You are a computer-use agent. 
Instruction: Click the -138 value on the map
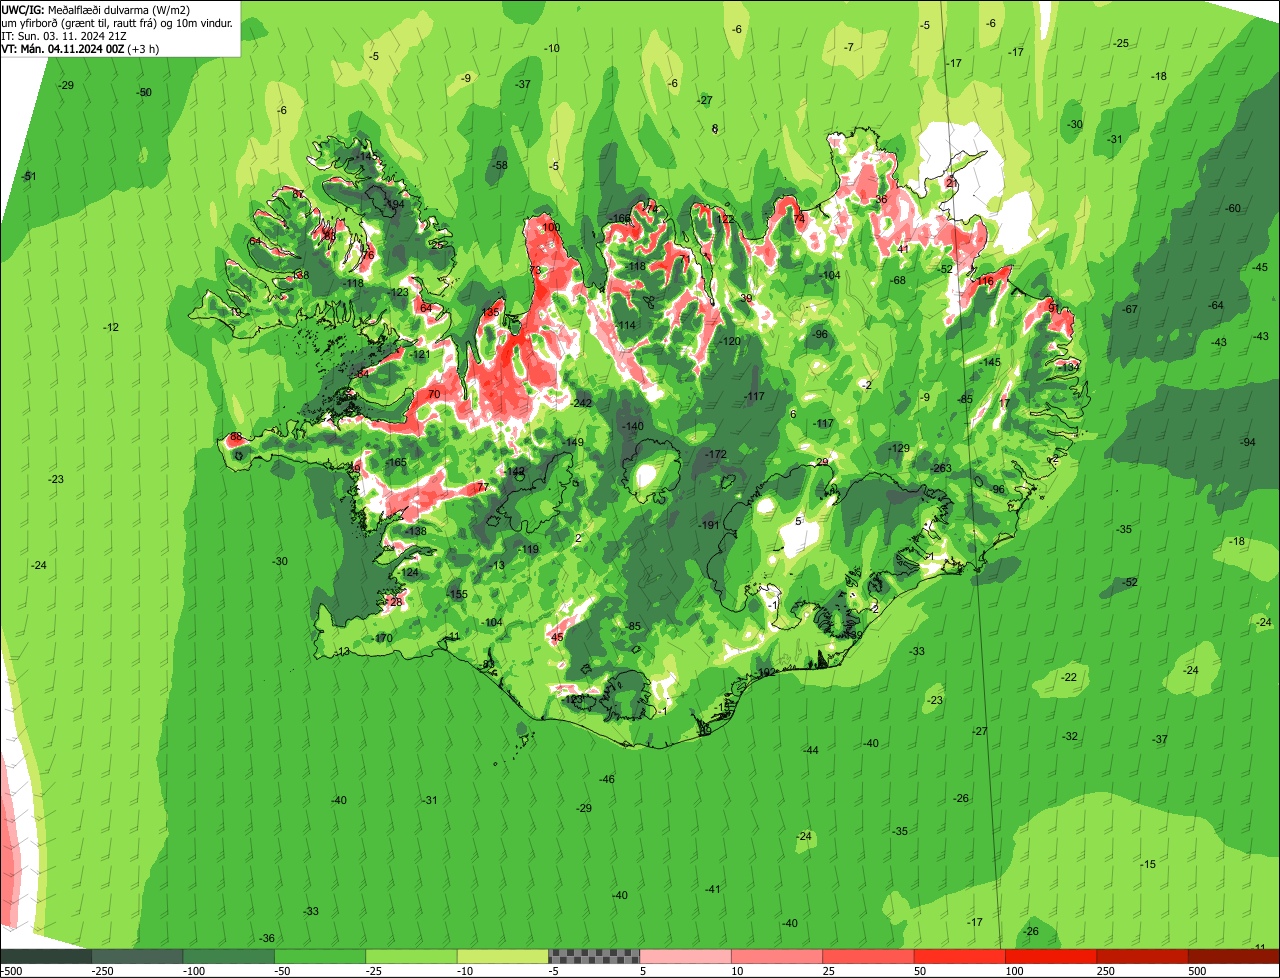416,531
